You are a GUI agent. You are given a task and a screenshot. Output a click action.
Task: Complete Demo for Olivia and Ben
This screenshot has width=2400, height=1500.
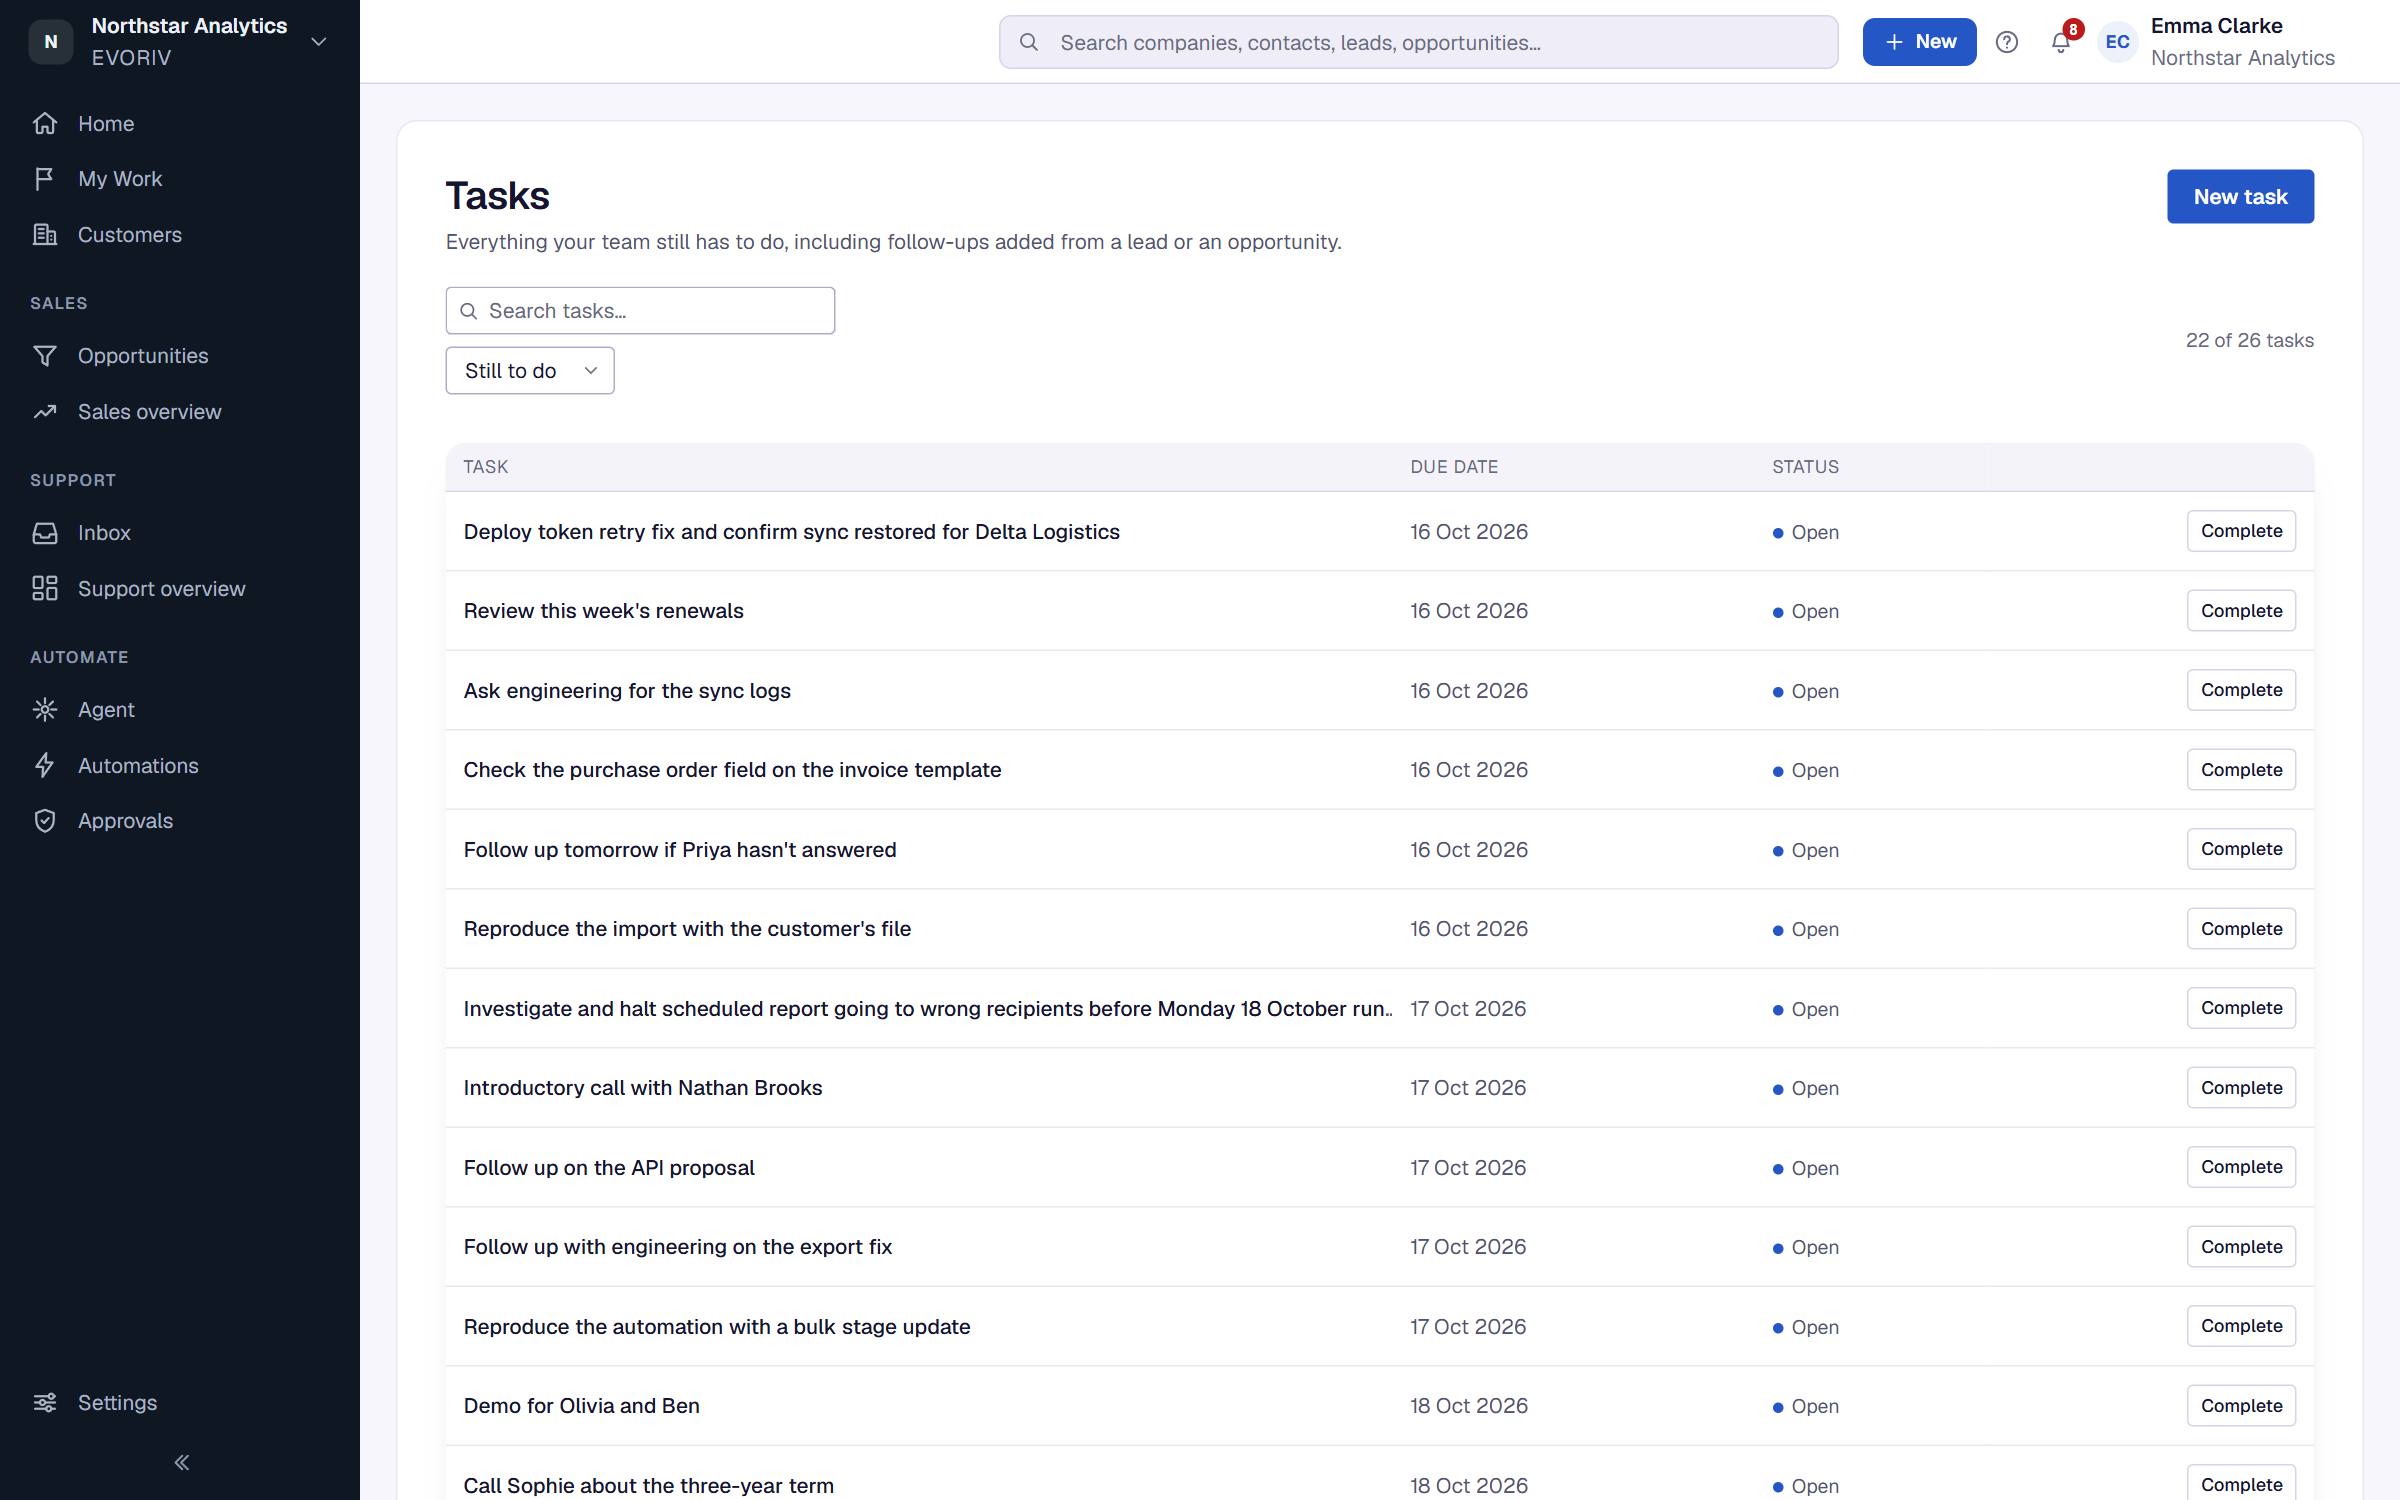pos(2241,1406)
